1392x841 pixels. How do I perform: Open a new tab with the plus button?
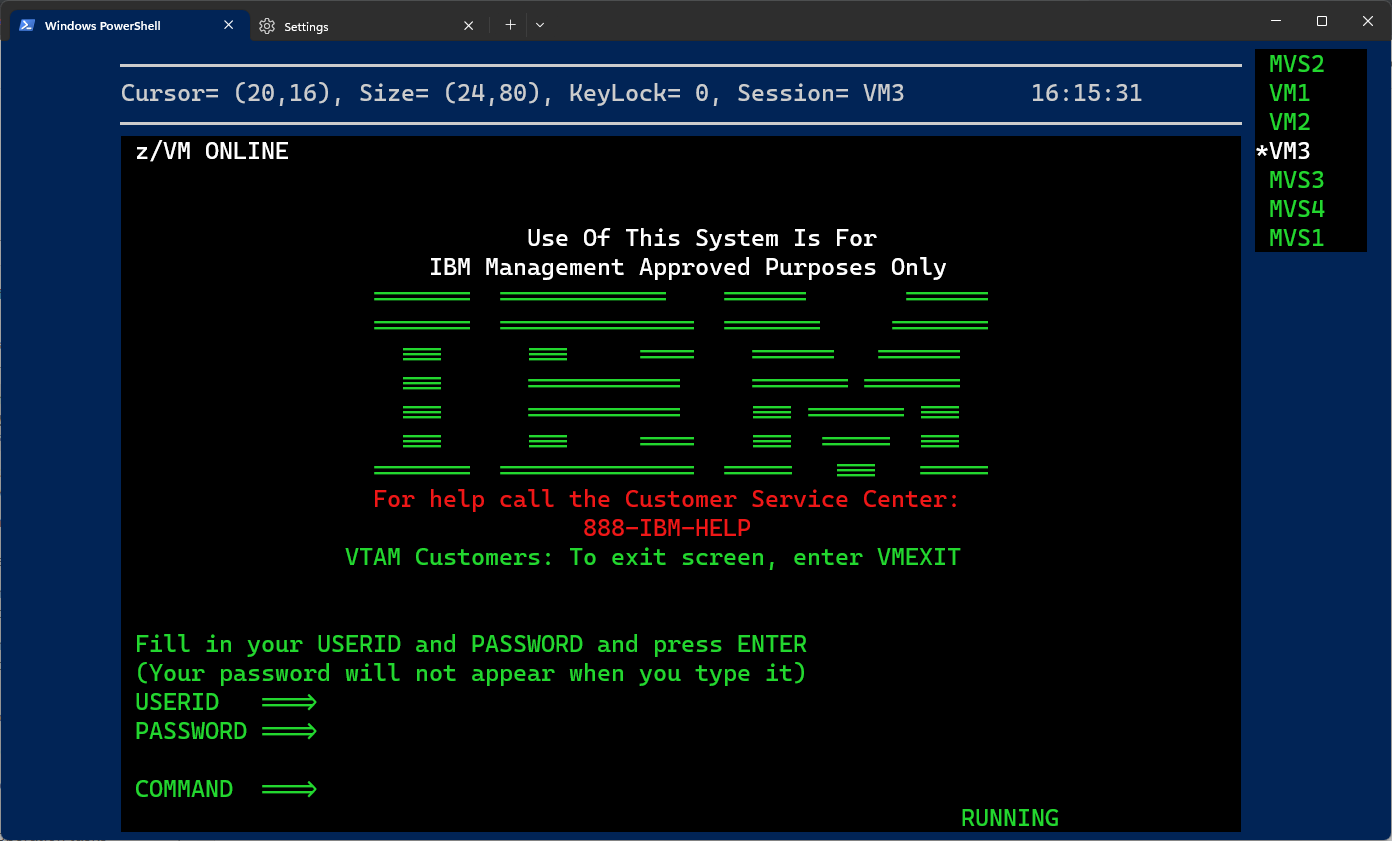click(x=510, y=25)
